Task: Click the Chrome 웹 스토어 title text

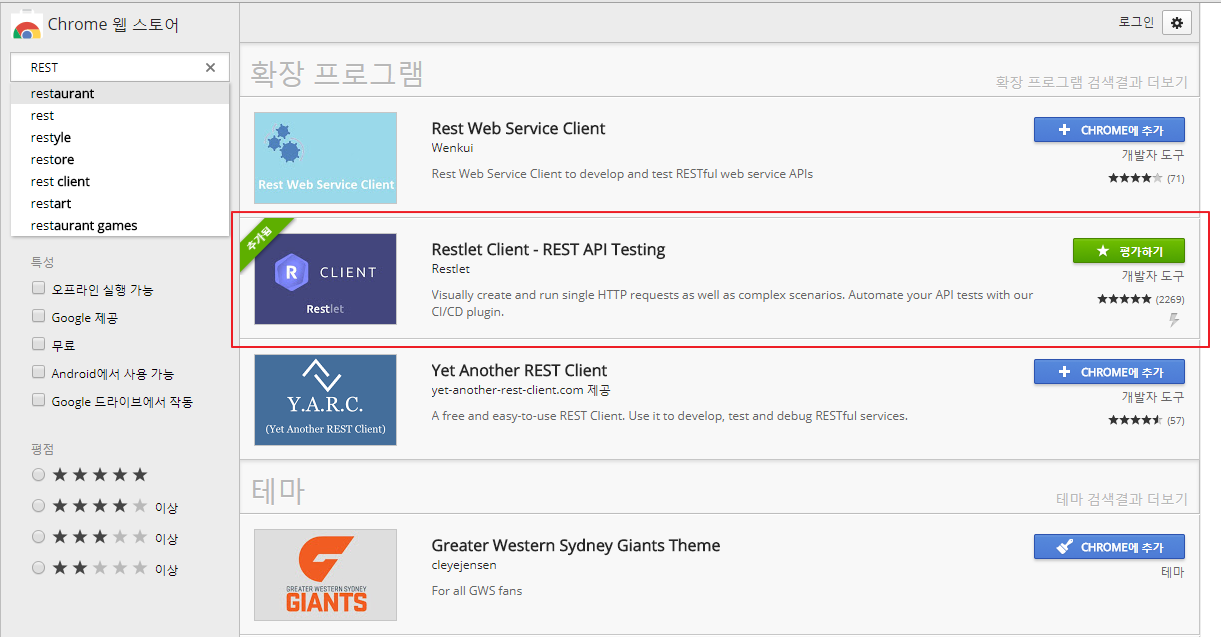Action: pyautogui.click(x=113, y=25)
